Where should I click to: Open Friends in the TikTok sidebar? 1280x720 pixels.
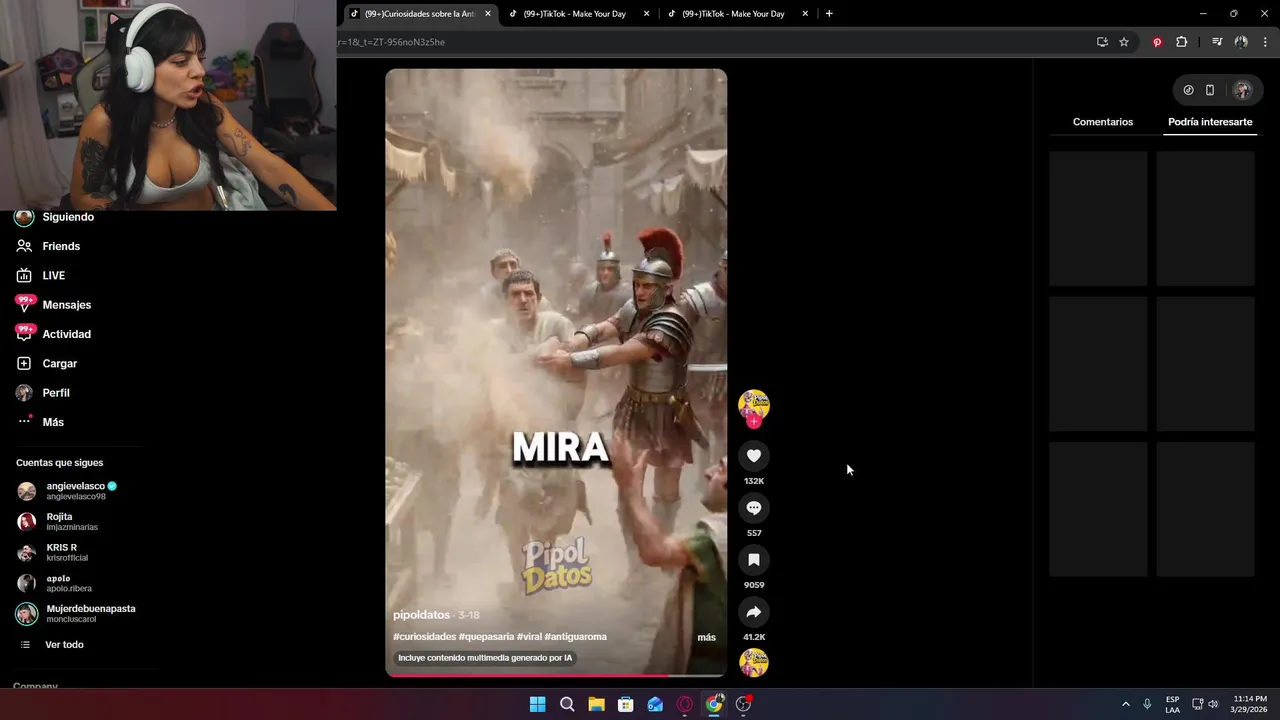click(x=61, y=246)
